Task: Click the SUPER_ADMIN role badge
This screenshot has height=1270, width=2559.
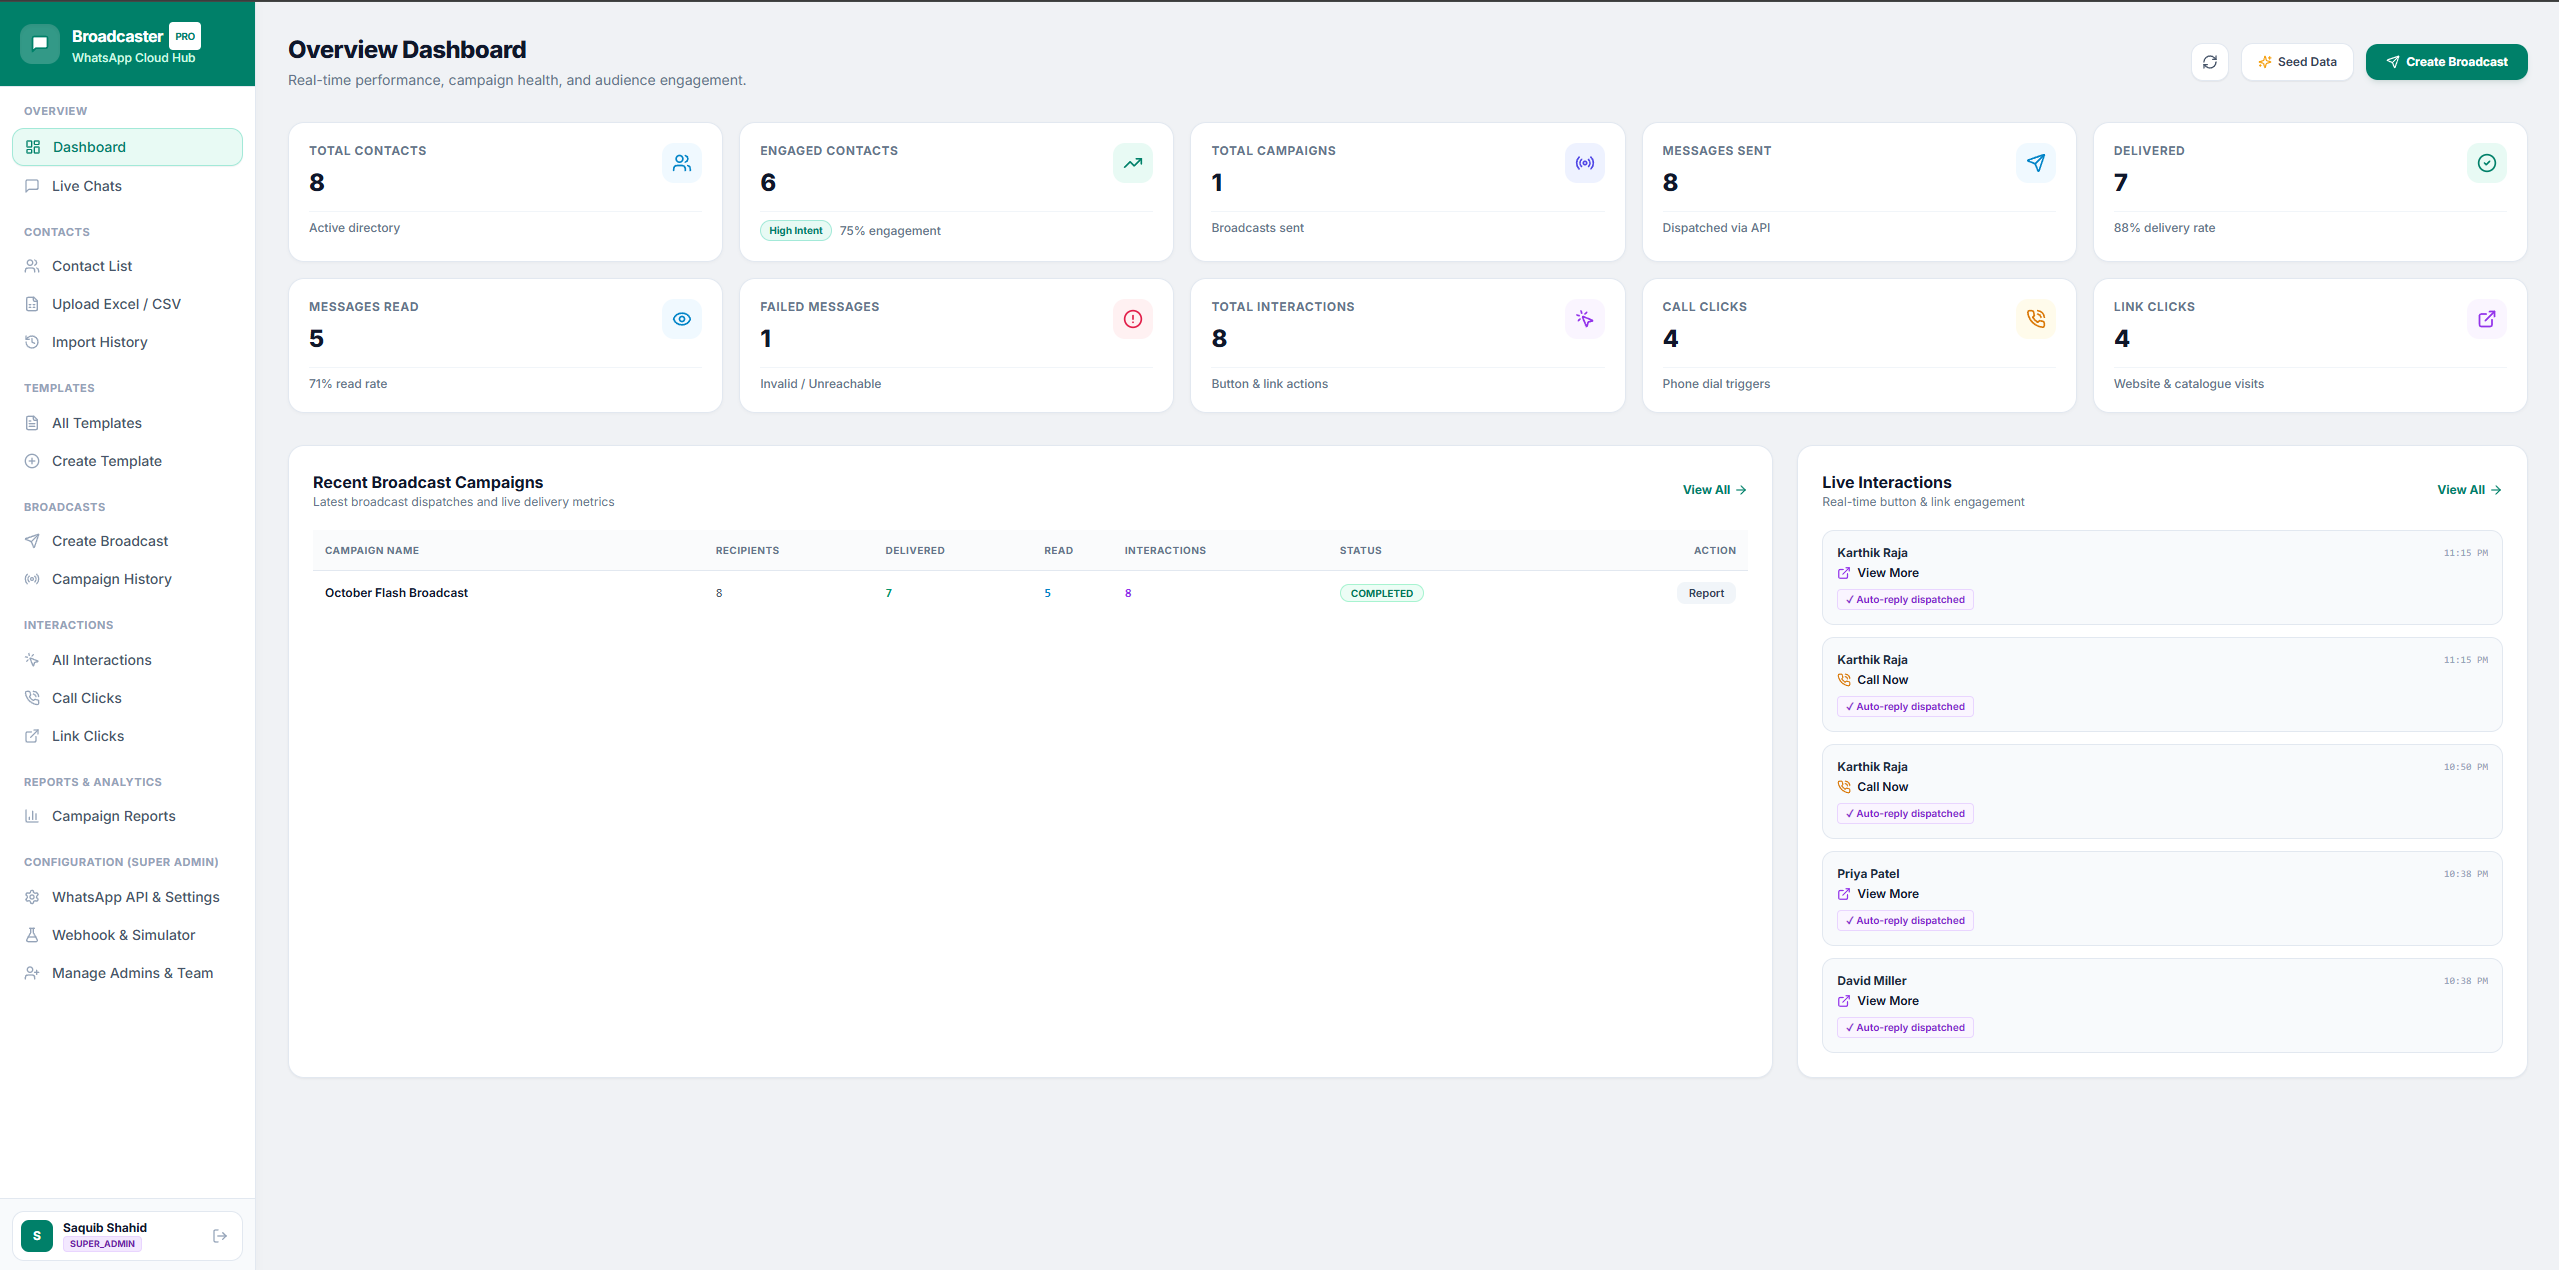Action: point(102,1244)
